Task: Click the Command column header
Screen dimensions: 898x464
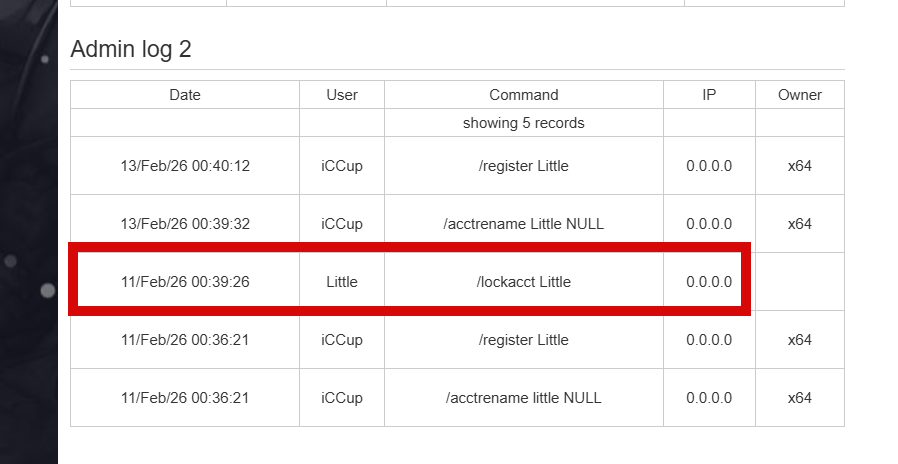Action: pyautogui.click(x=524, y=95)
